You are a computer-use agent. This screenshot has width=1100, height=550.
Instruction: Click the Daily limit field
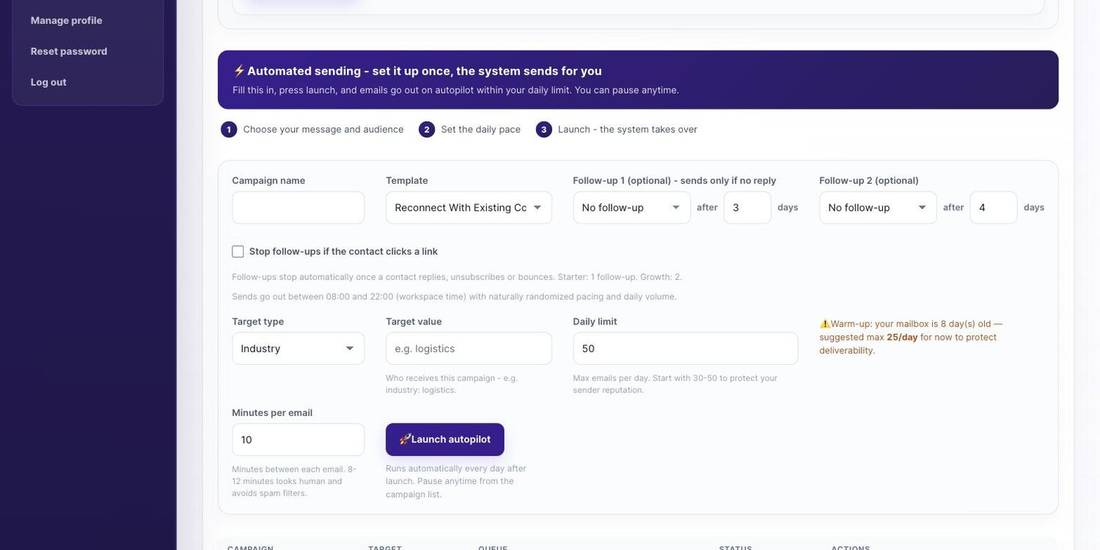click(685, 349)
